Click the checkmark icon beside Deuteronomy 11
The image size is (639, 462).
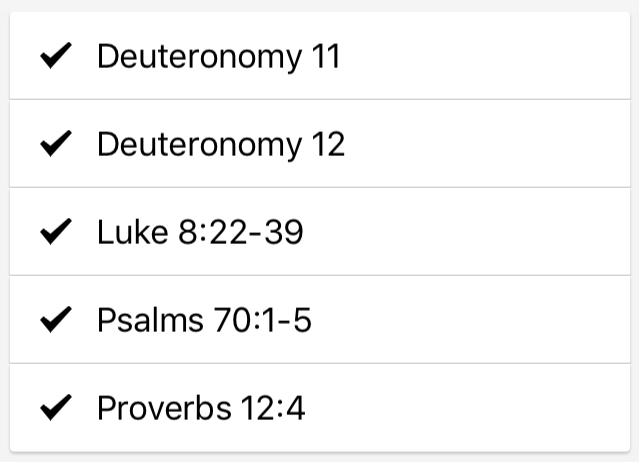[x=55, y=57]
